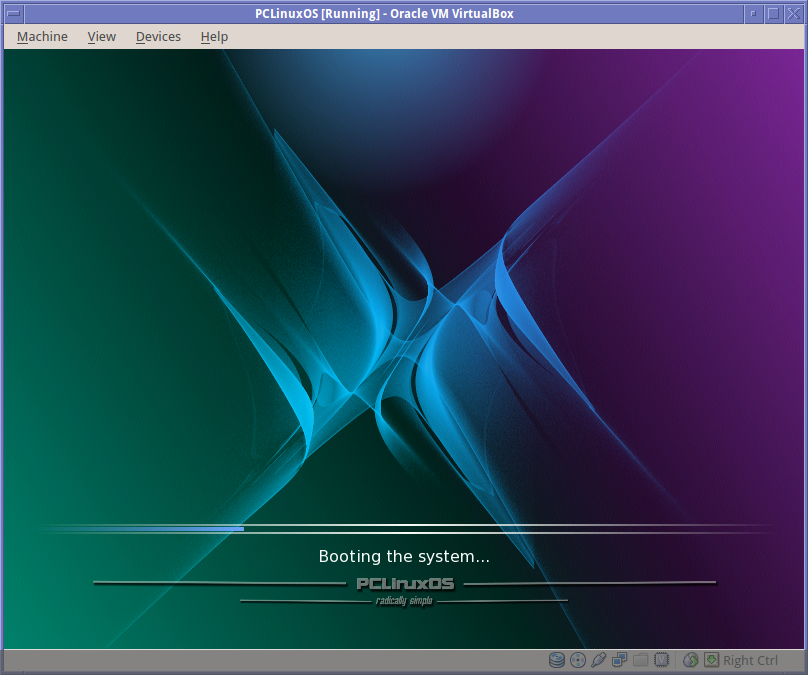Click the CPU virtualization chip indicator
This screenshot has height=675, width=808.
click(661, 660)
